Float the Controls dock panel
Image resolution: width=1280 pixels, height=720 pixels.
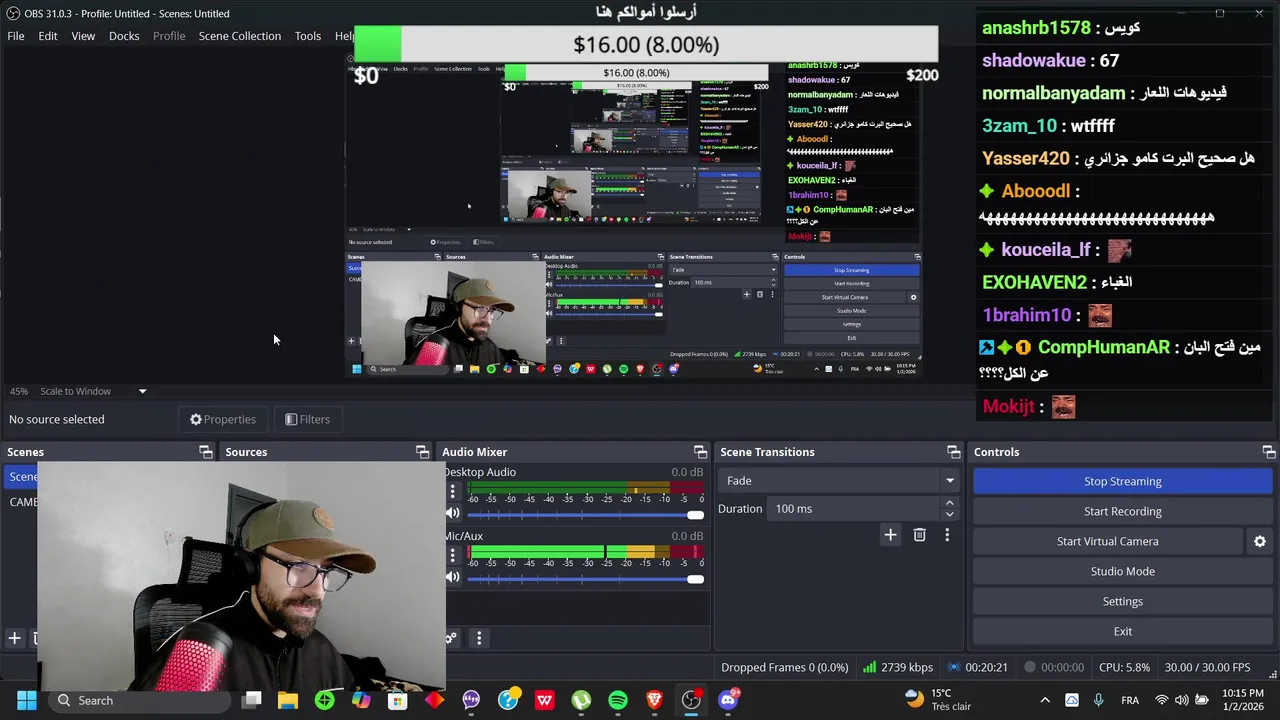pos(1269,452)
